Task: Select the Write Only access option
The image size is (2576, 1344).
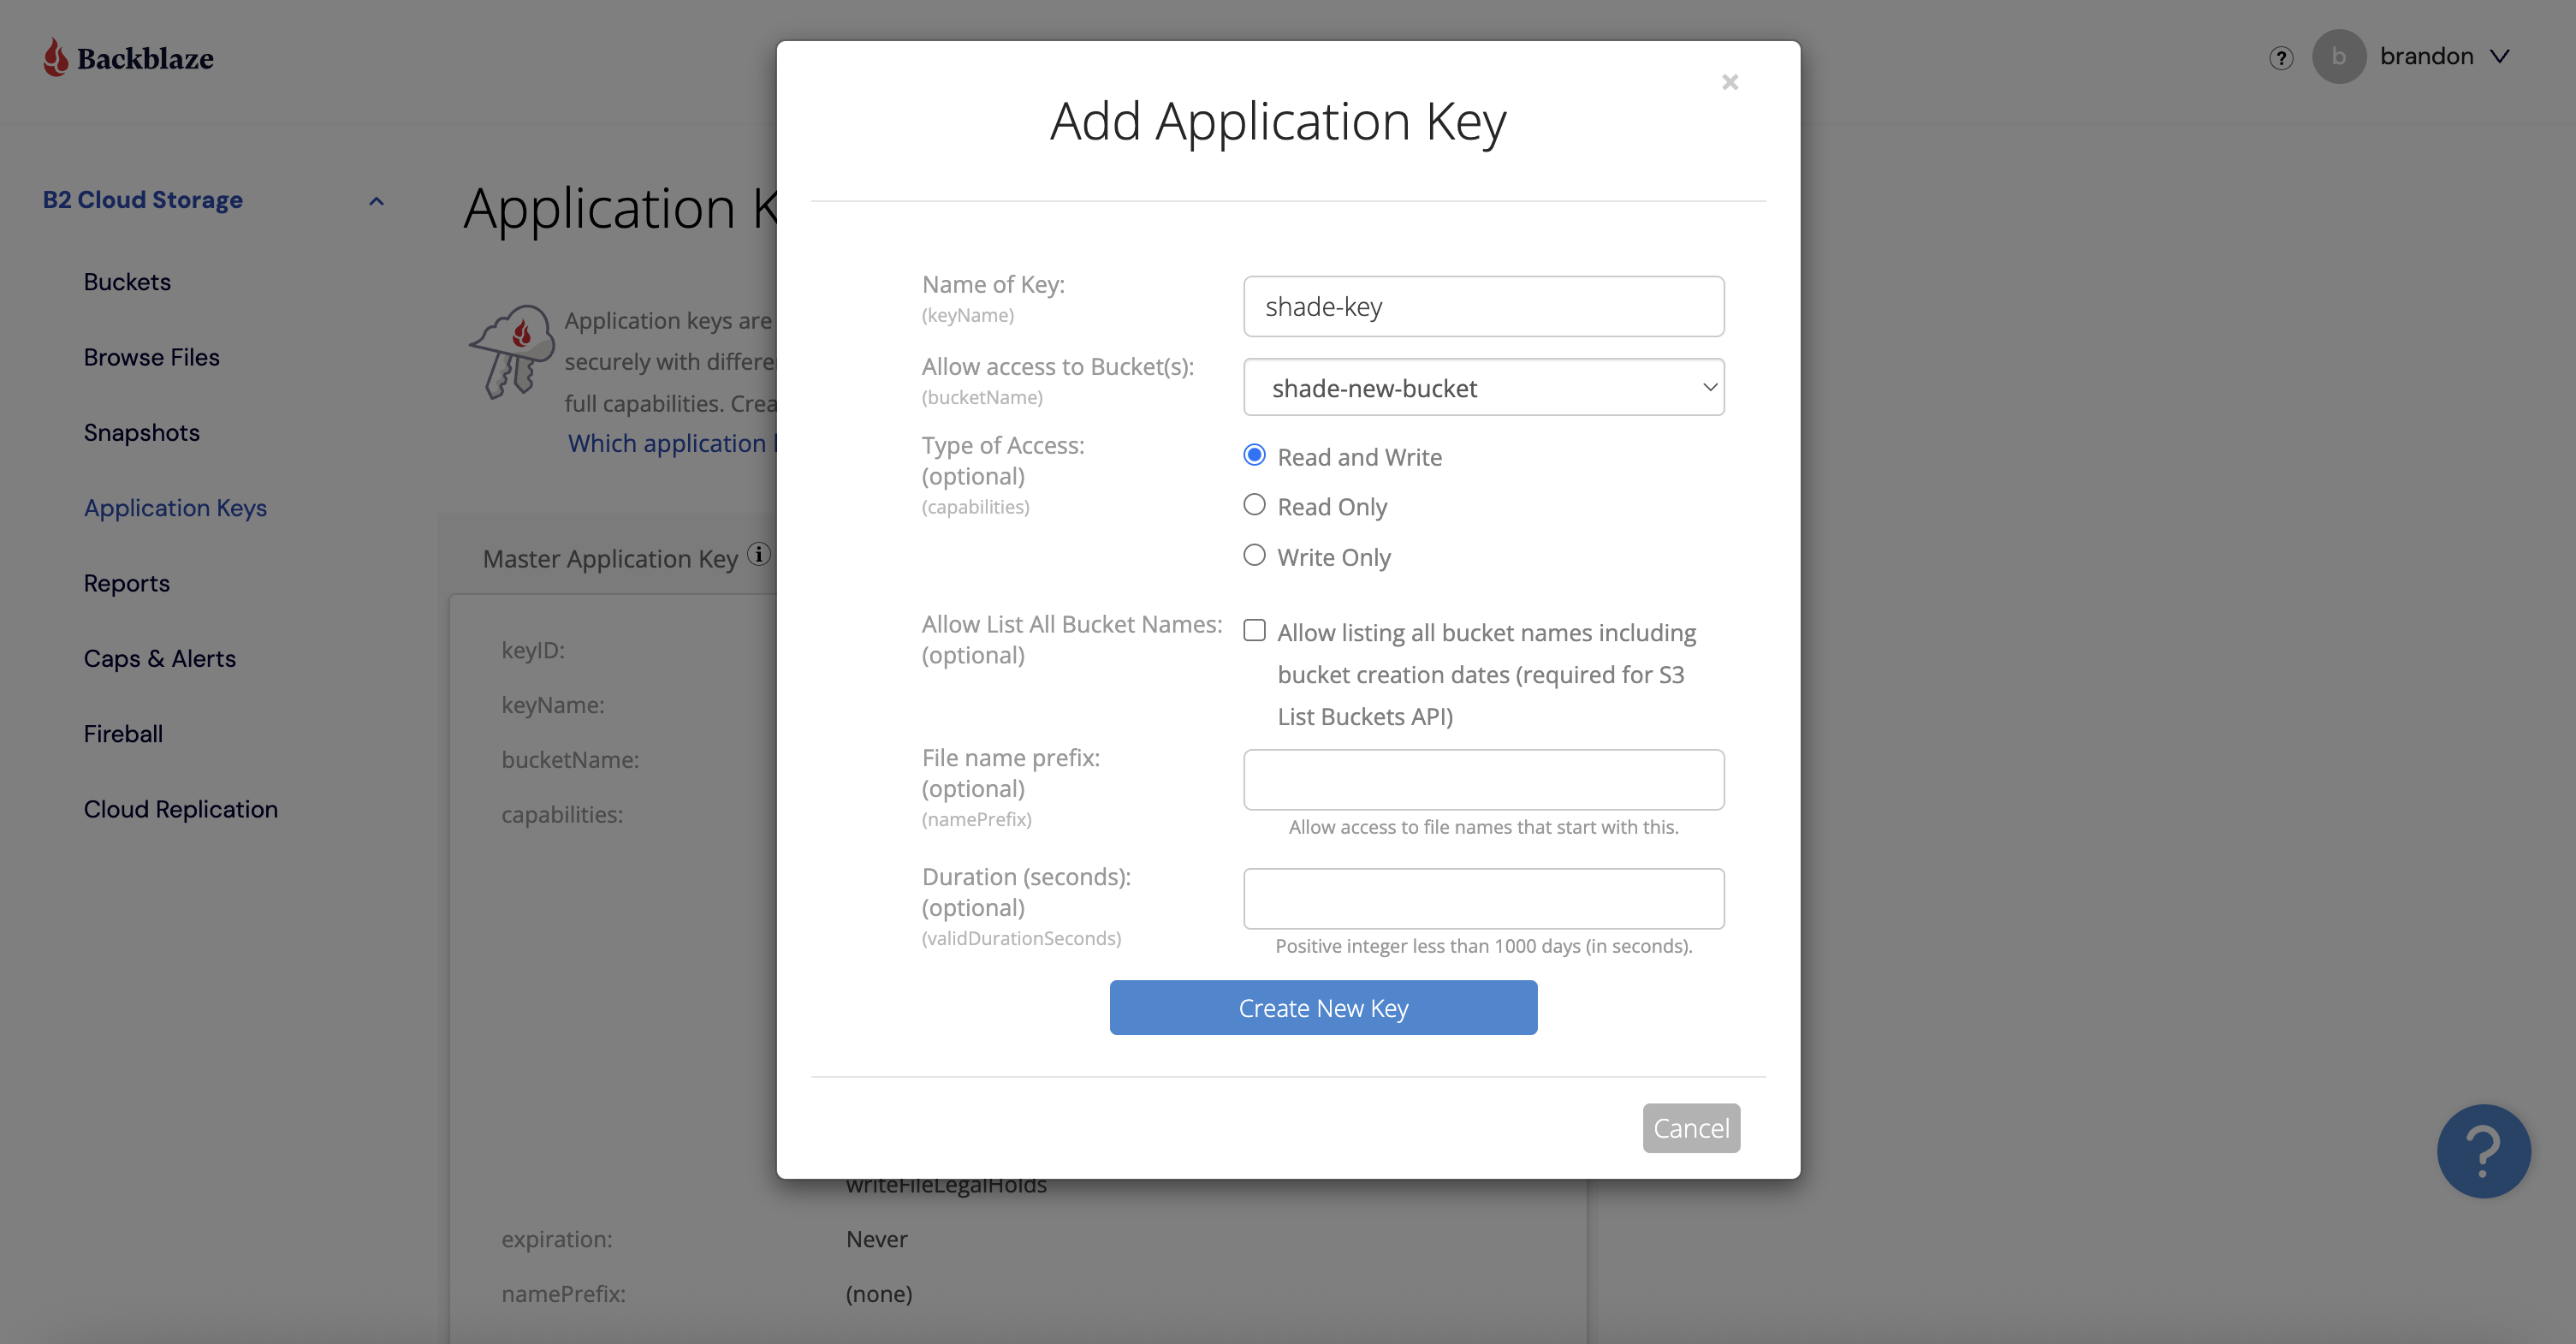Action: point(1254,556)
